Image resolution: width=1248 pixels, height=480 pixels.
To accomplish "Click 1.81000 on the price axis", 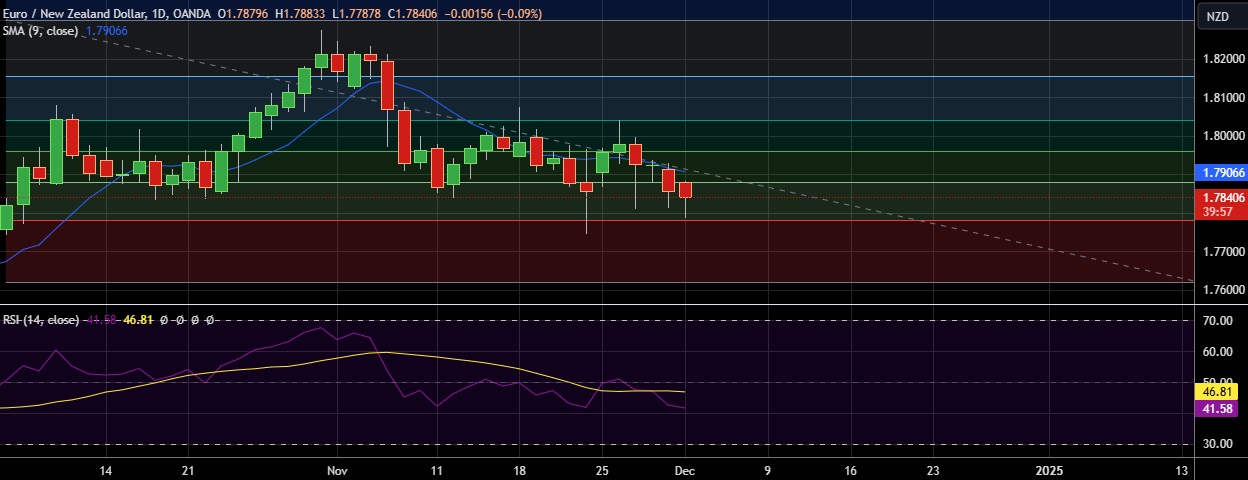I will [1223, 98].
